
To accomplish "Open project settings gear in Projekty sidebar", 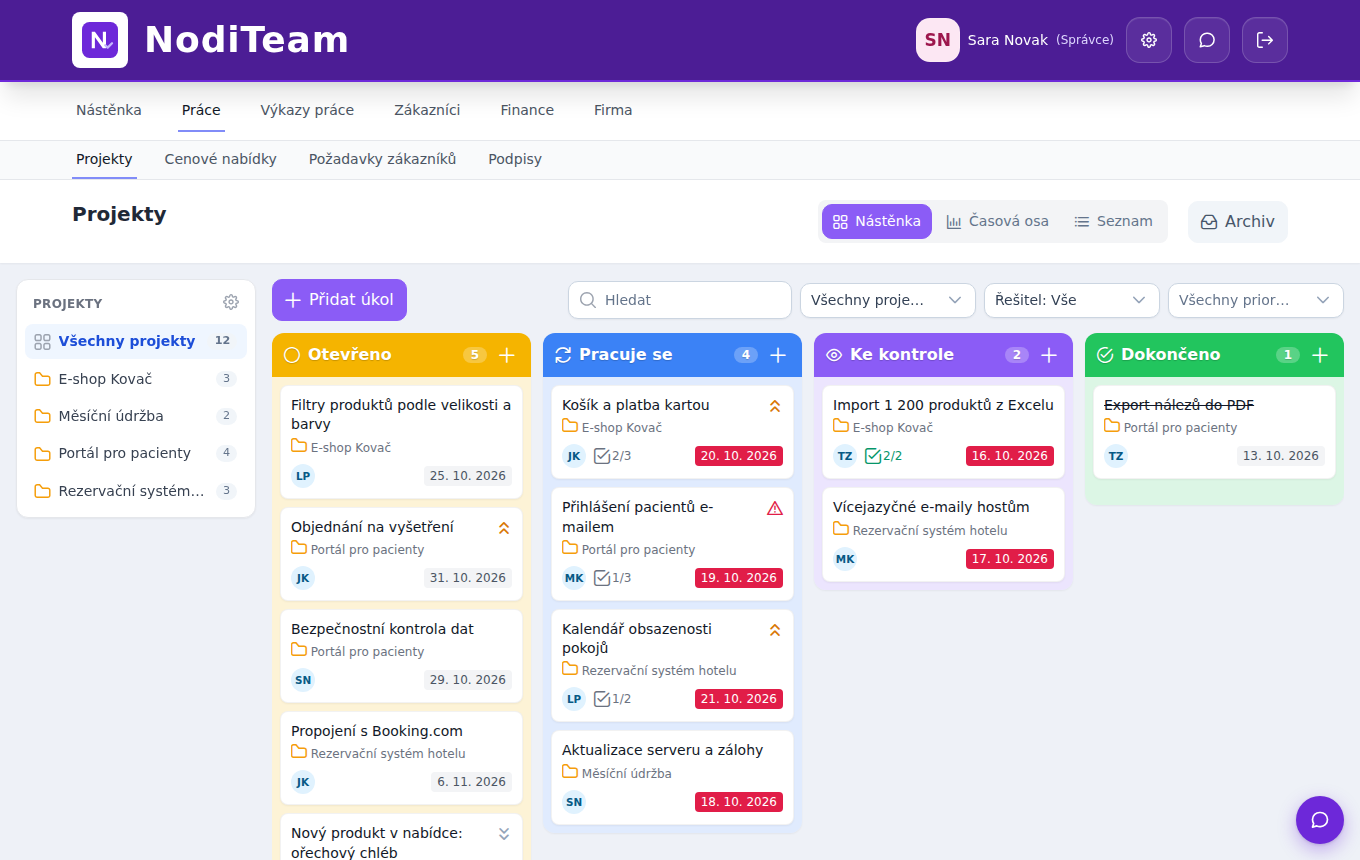I will (231, 302).
